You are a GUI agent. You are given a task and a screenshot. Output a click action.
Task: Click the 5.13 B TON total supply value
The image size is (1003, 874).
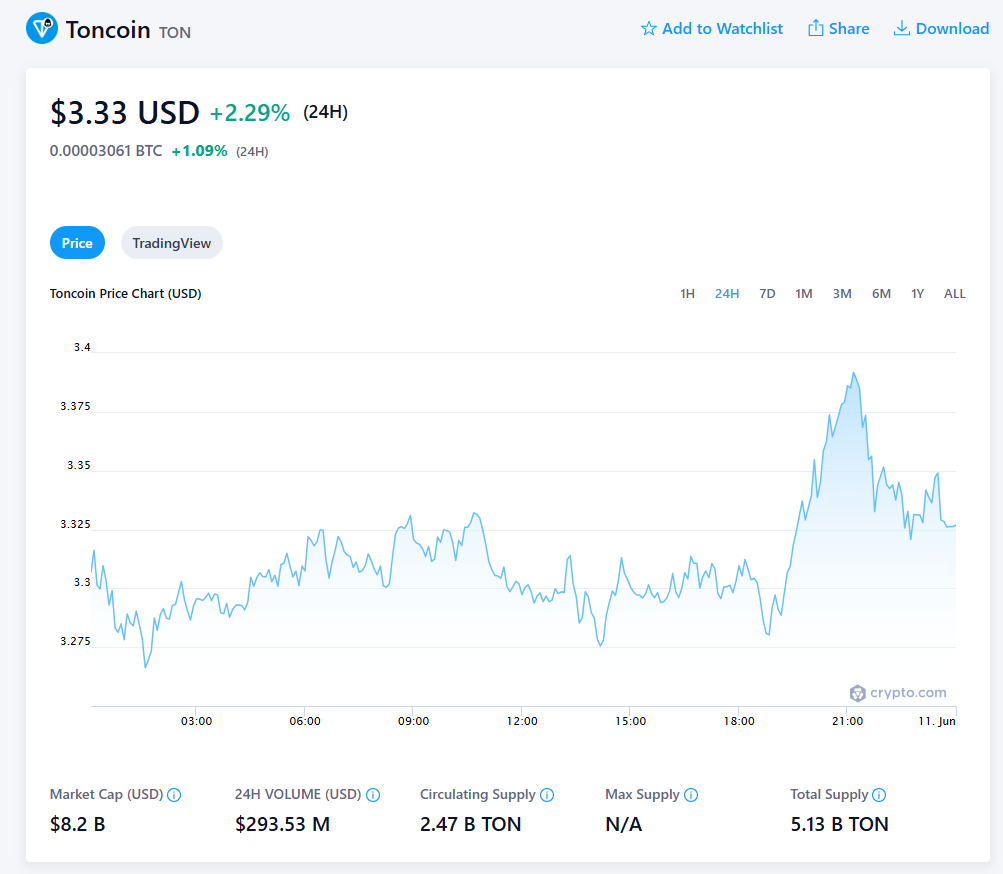pos(839,824)
